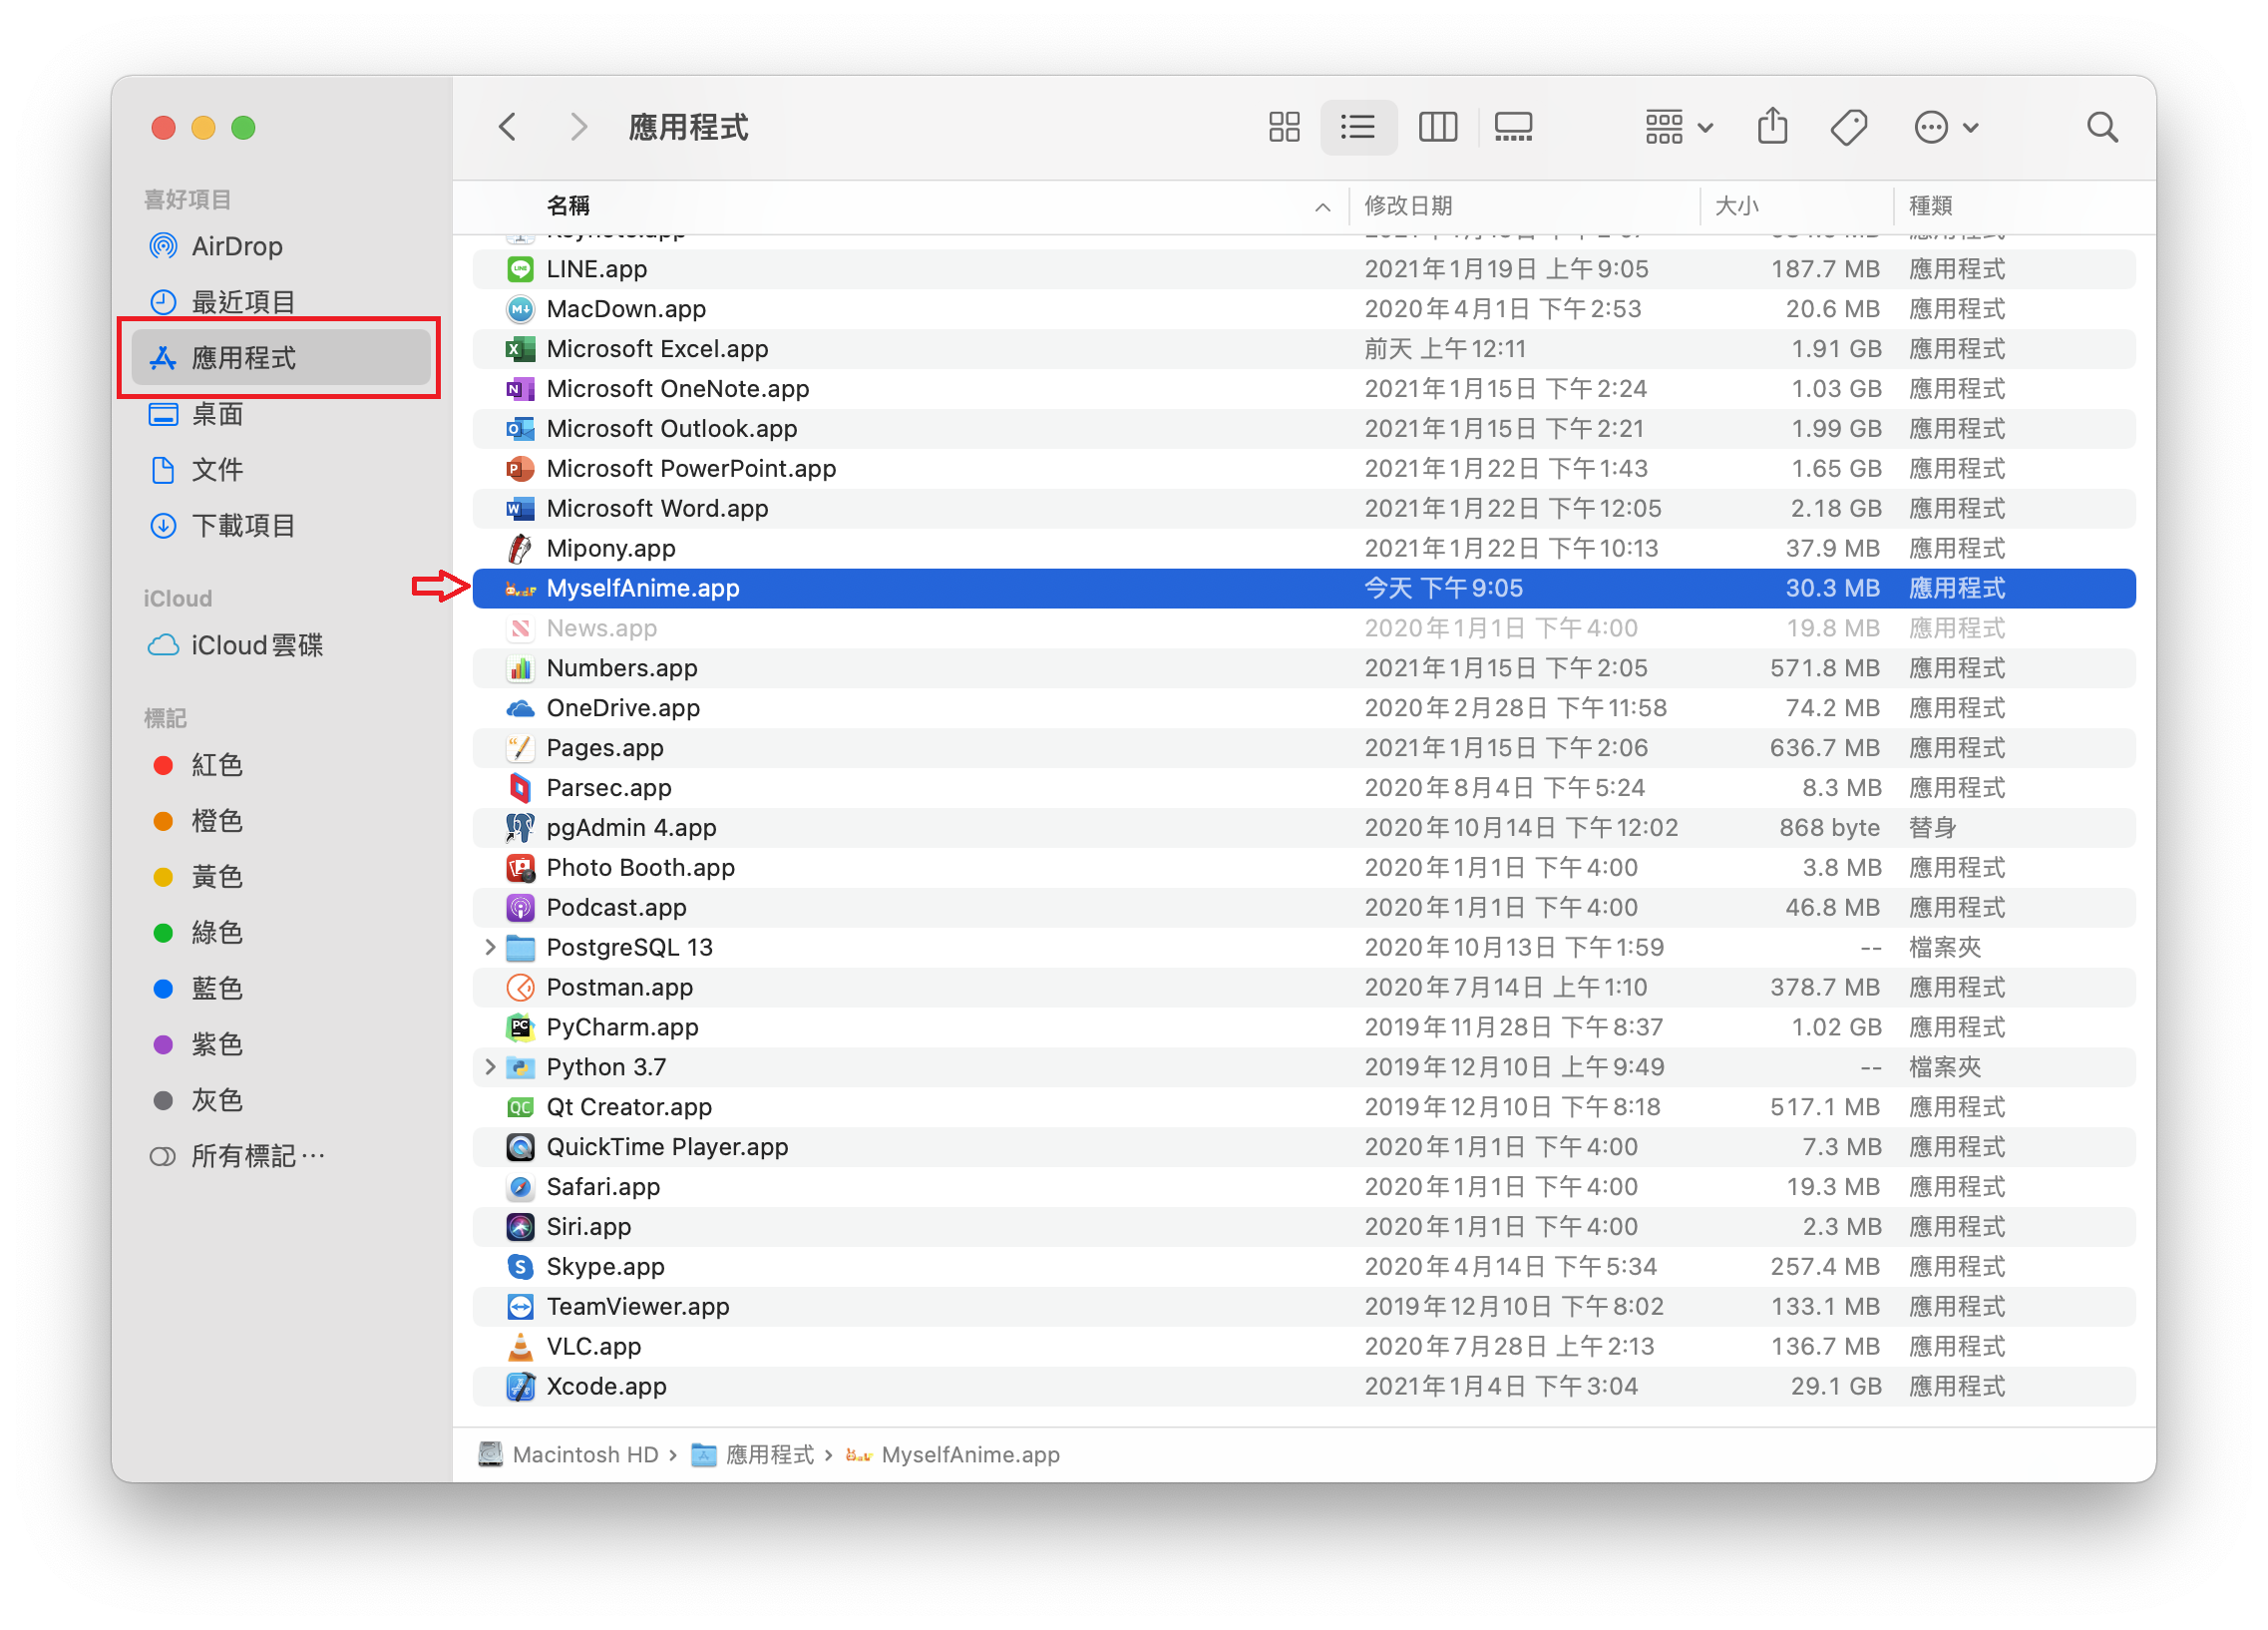Click the tag toolbar icon
This screenshot has height=1630, width=2268.
pos(1848,127)
